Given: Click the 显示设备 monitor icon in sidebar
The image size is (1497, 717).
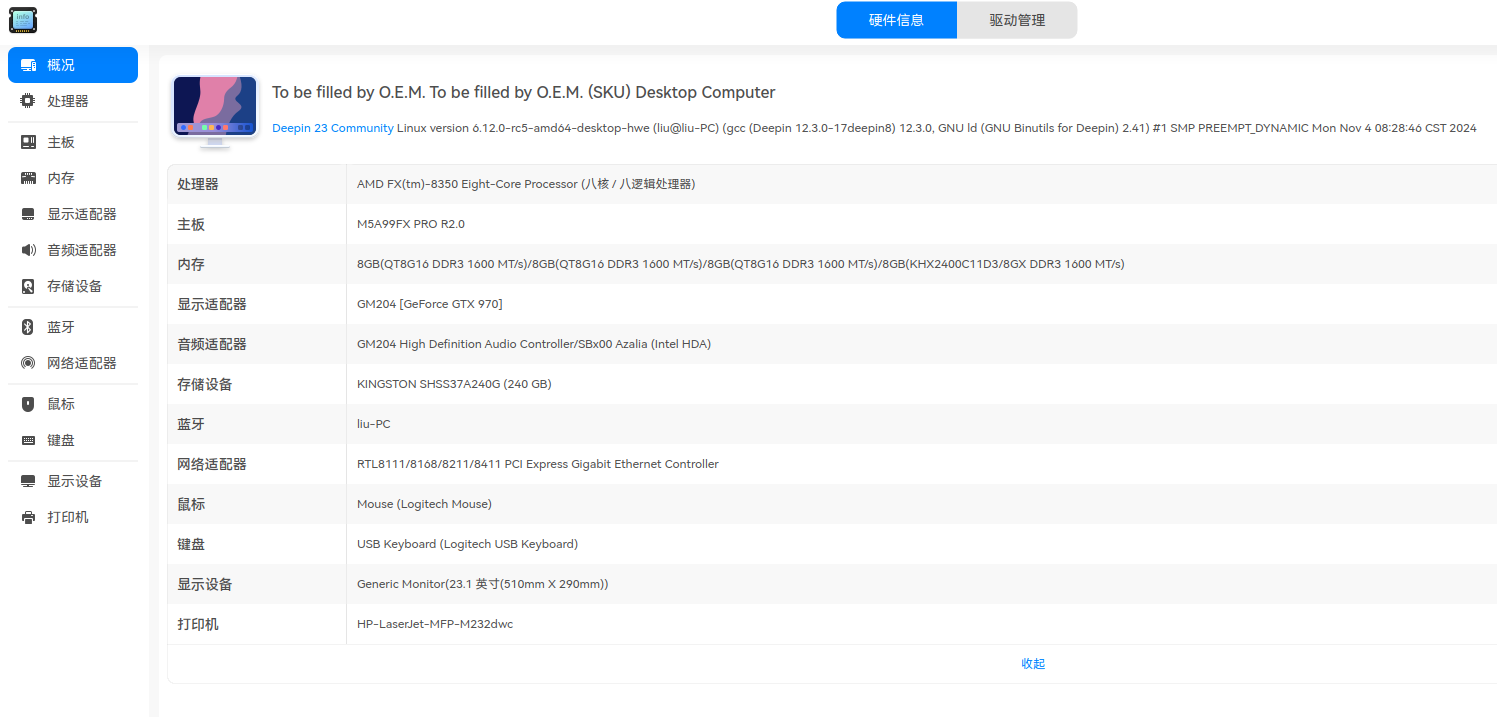Looking at the screenshot, I should (29, 481).
